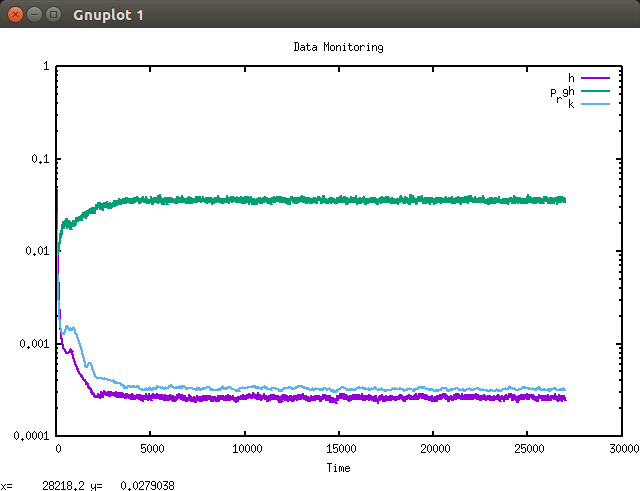Click the x-axis label '25000'
Image resolution: width=640 pixels, height=491 pixels.
point(529,449)
